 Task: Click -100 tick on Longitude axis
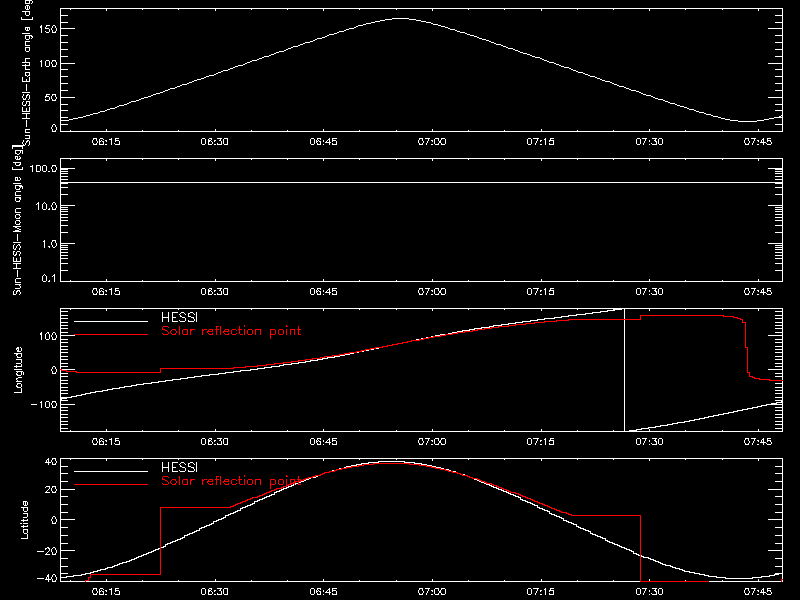pos(44,404)
